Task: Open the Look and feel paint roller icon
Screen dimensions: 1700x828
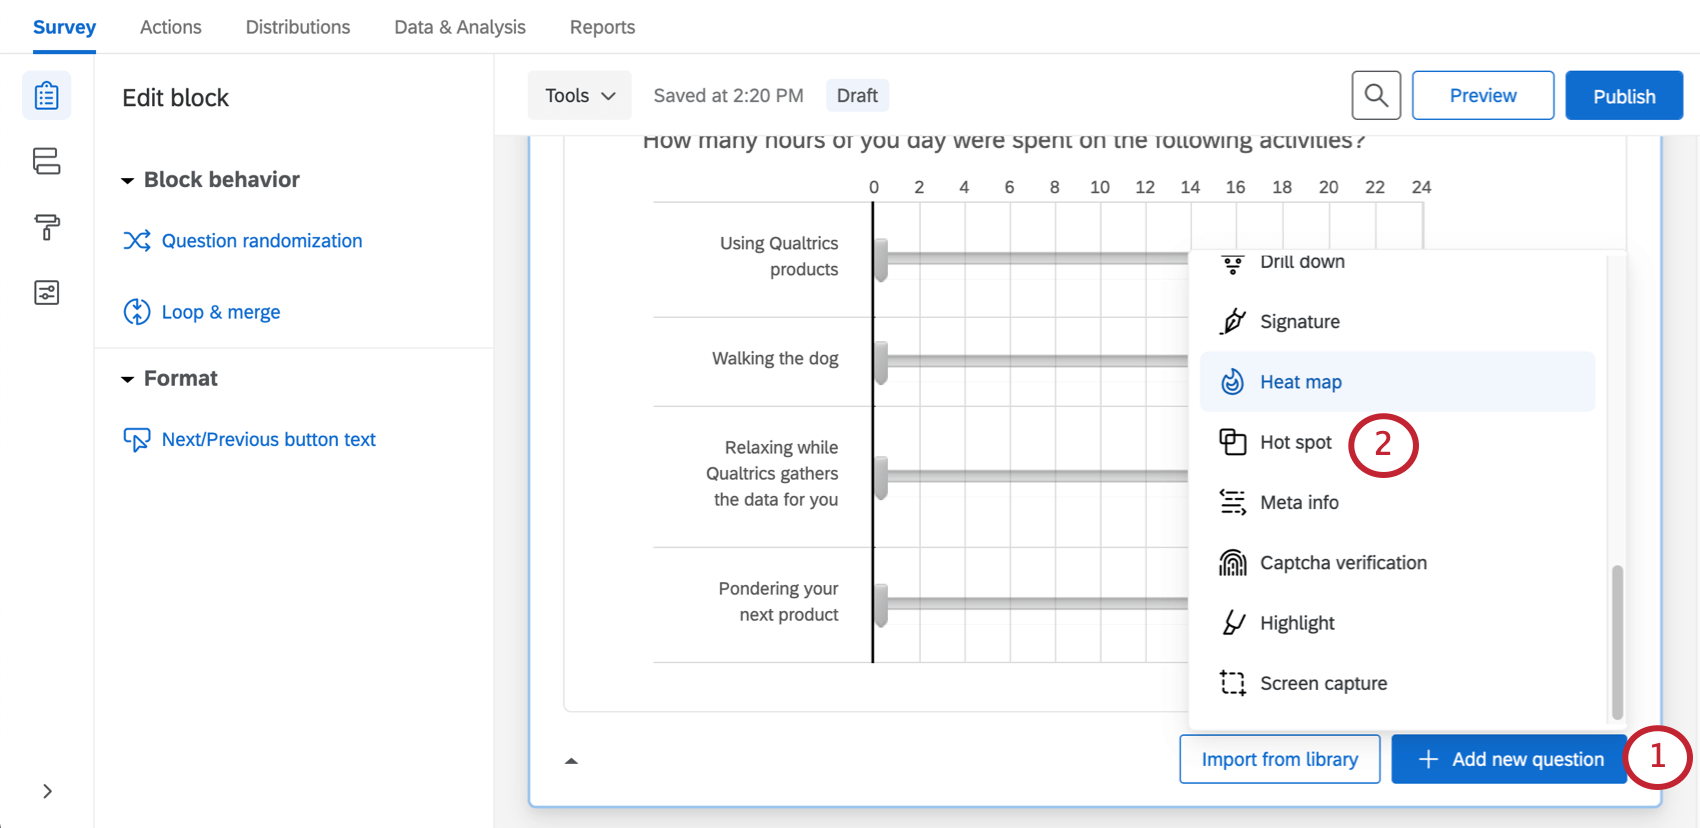Action: tap(46, 227)
